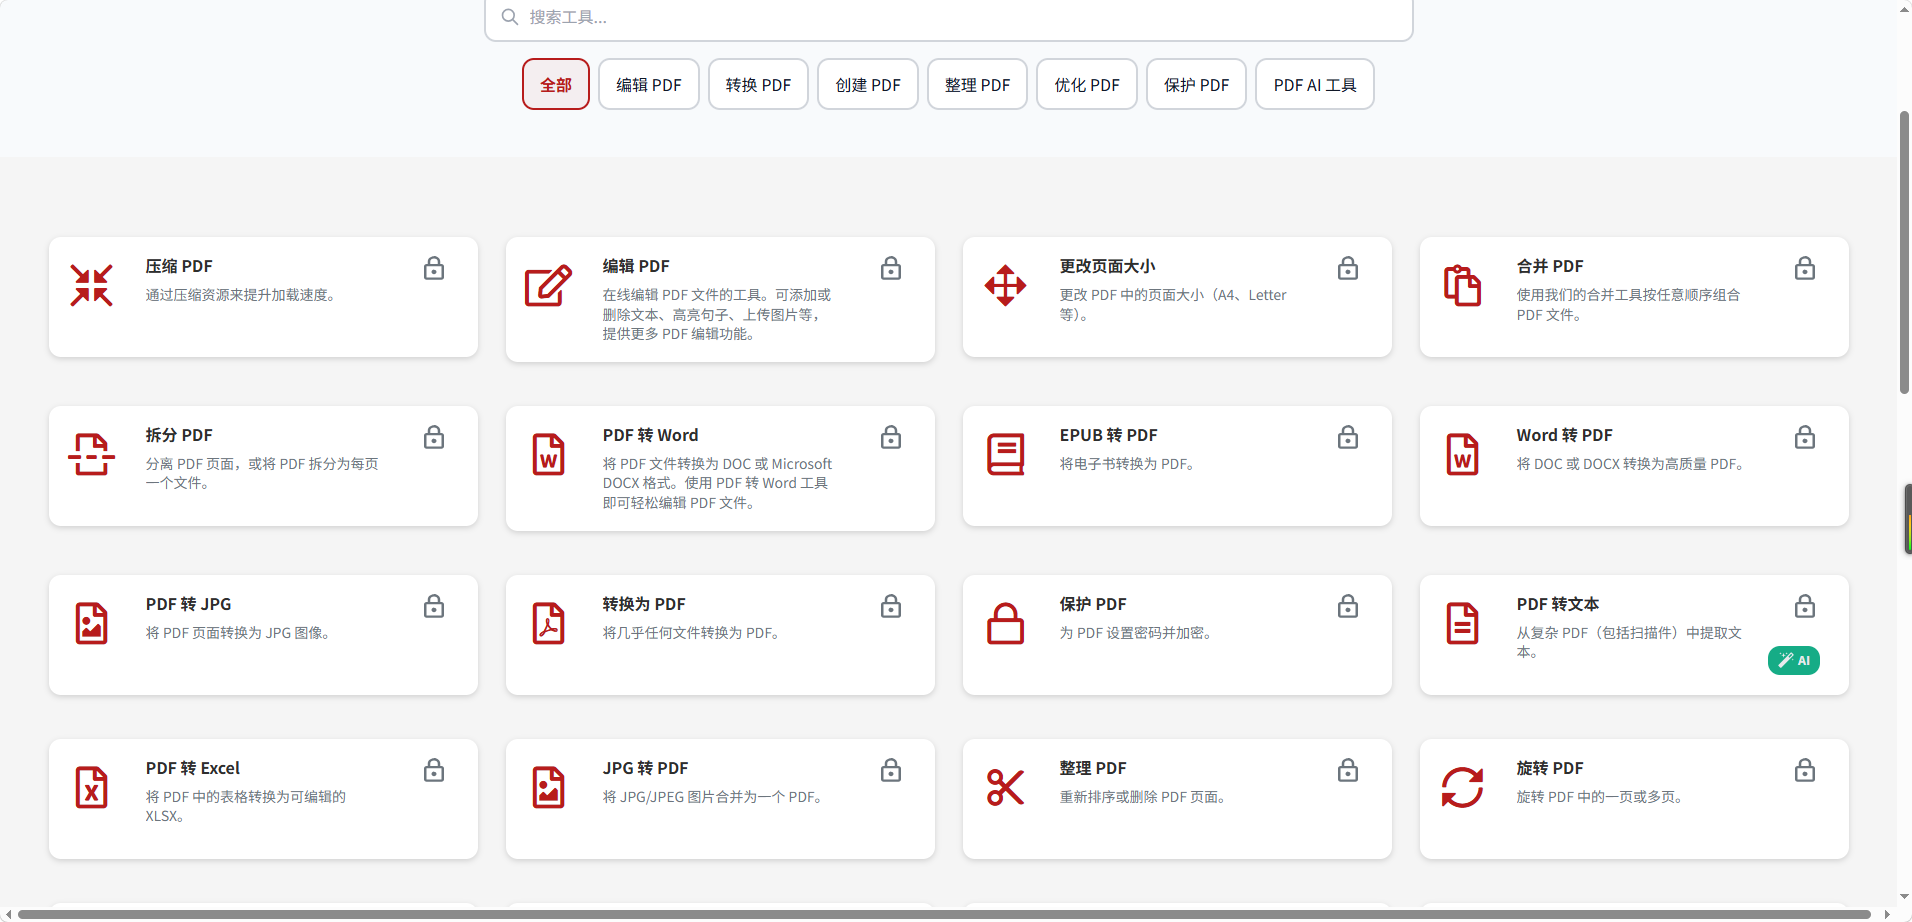Select the PDF AI 工具 filter tab
The image size is (1912, 922).
(x=1315, y=85)
